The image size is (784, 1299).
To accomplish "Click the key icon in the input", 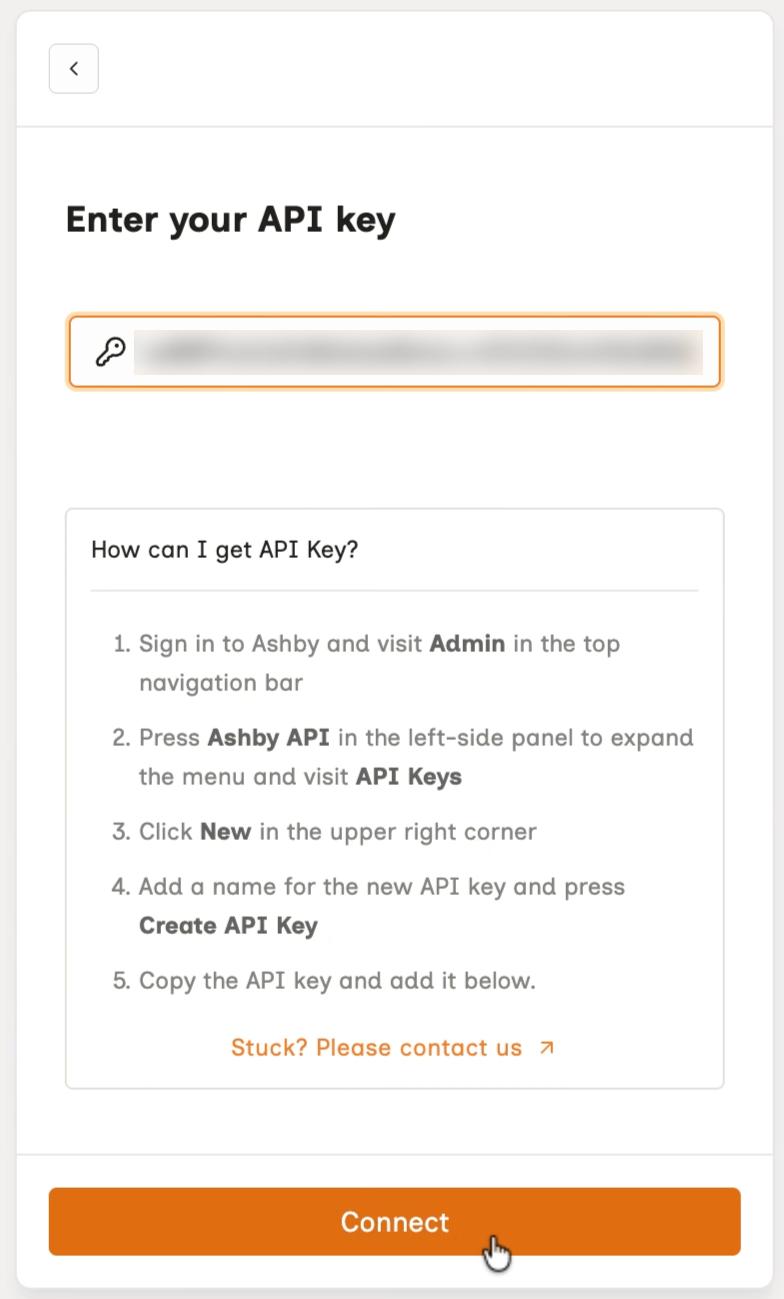I will 109,351.
